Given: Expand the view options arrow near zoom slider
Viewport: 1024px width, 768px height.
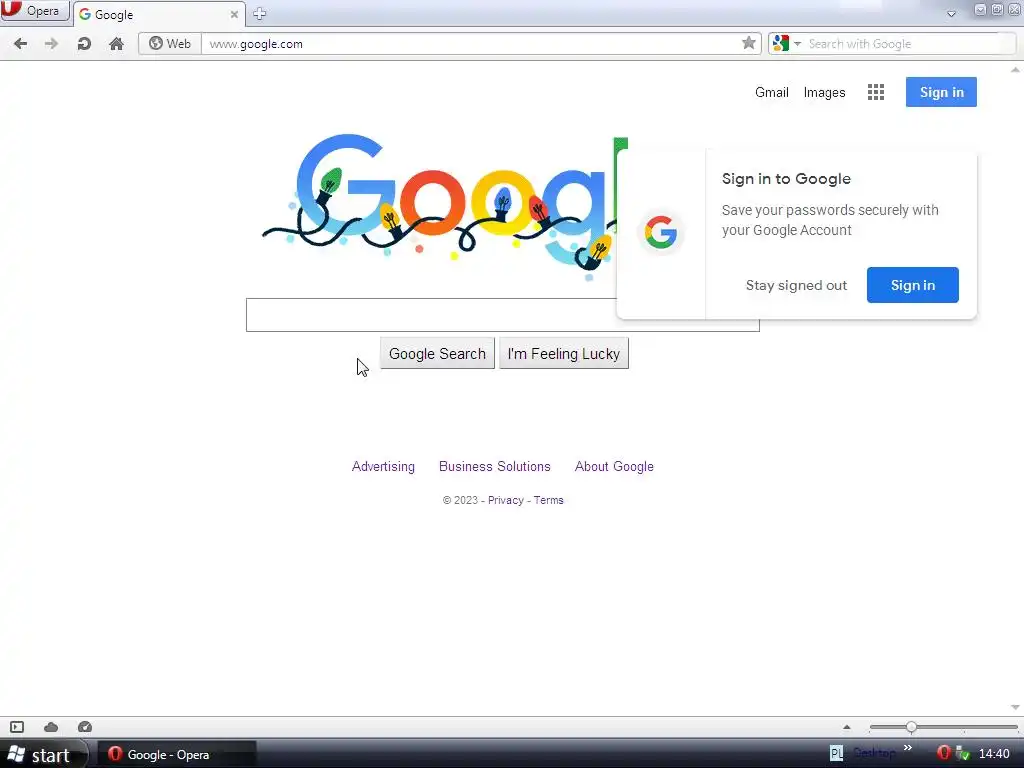Looking at the screenshot, I should click(846, 727).
